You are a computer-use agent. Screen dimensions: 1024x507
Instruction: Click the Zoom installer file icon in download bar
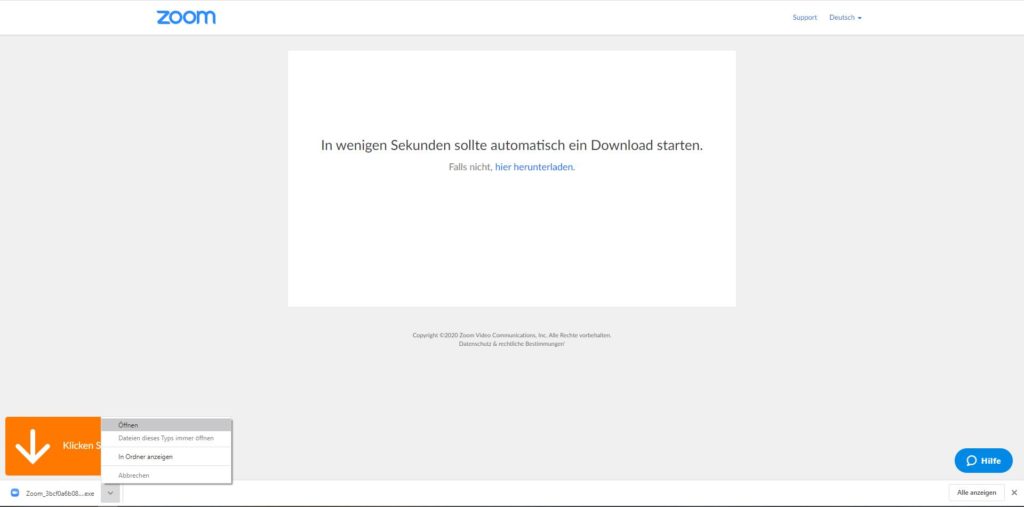[15, 493]
